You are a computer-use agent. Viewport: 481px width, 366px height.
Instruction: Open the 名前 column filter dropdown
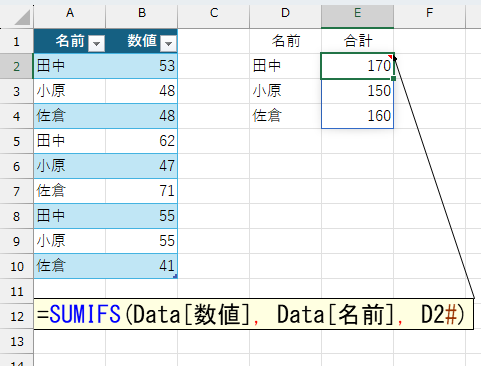97,43
